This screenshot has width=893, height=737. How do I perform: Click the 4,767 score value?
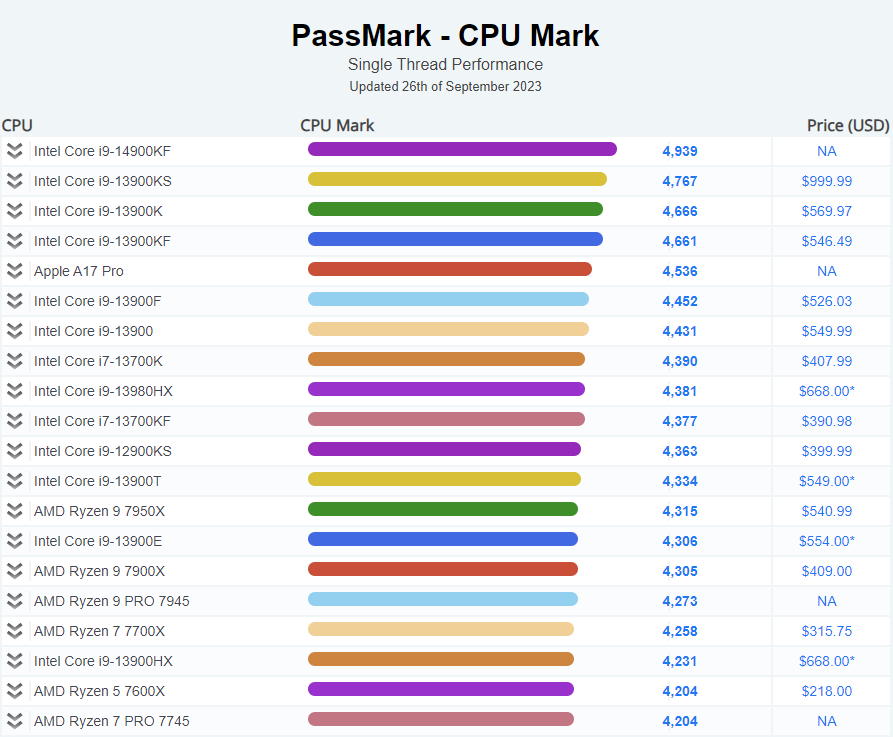(680, 181)
